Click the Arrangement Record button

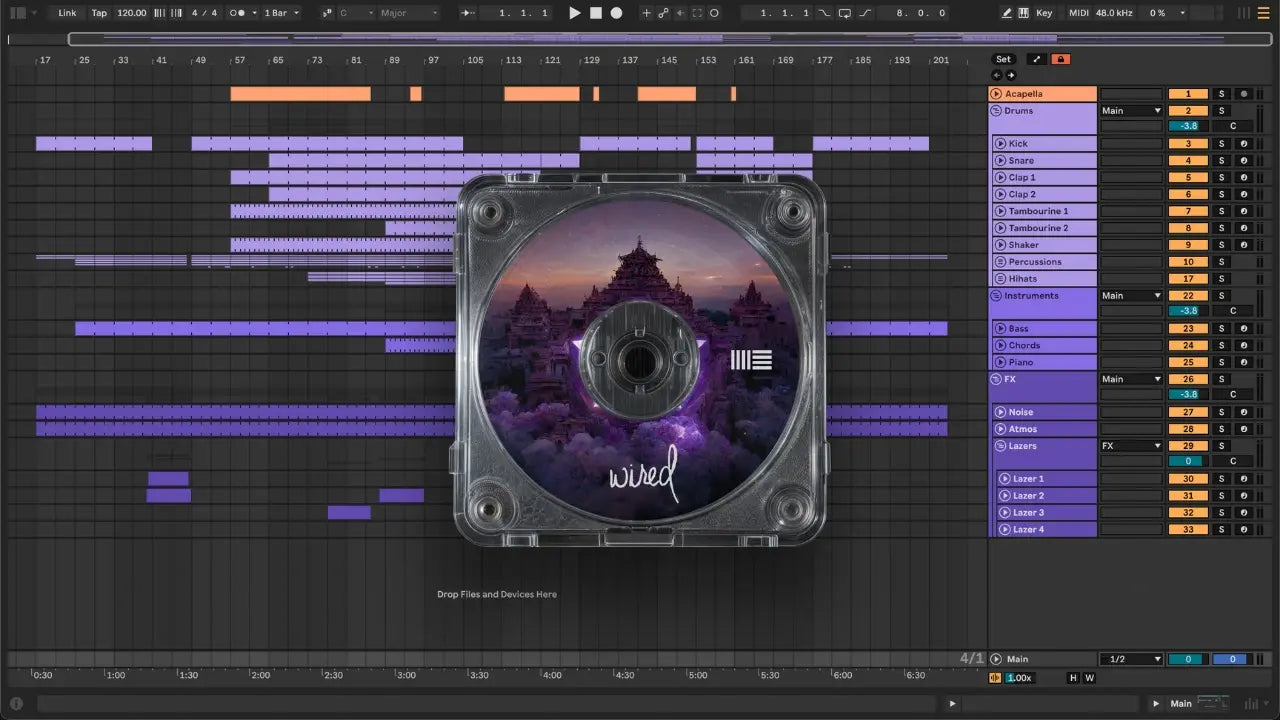click(616, 13)
